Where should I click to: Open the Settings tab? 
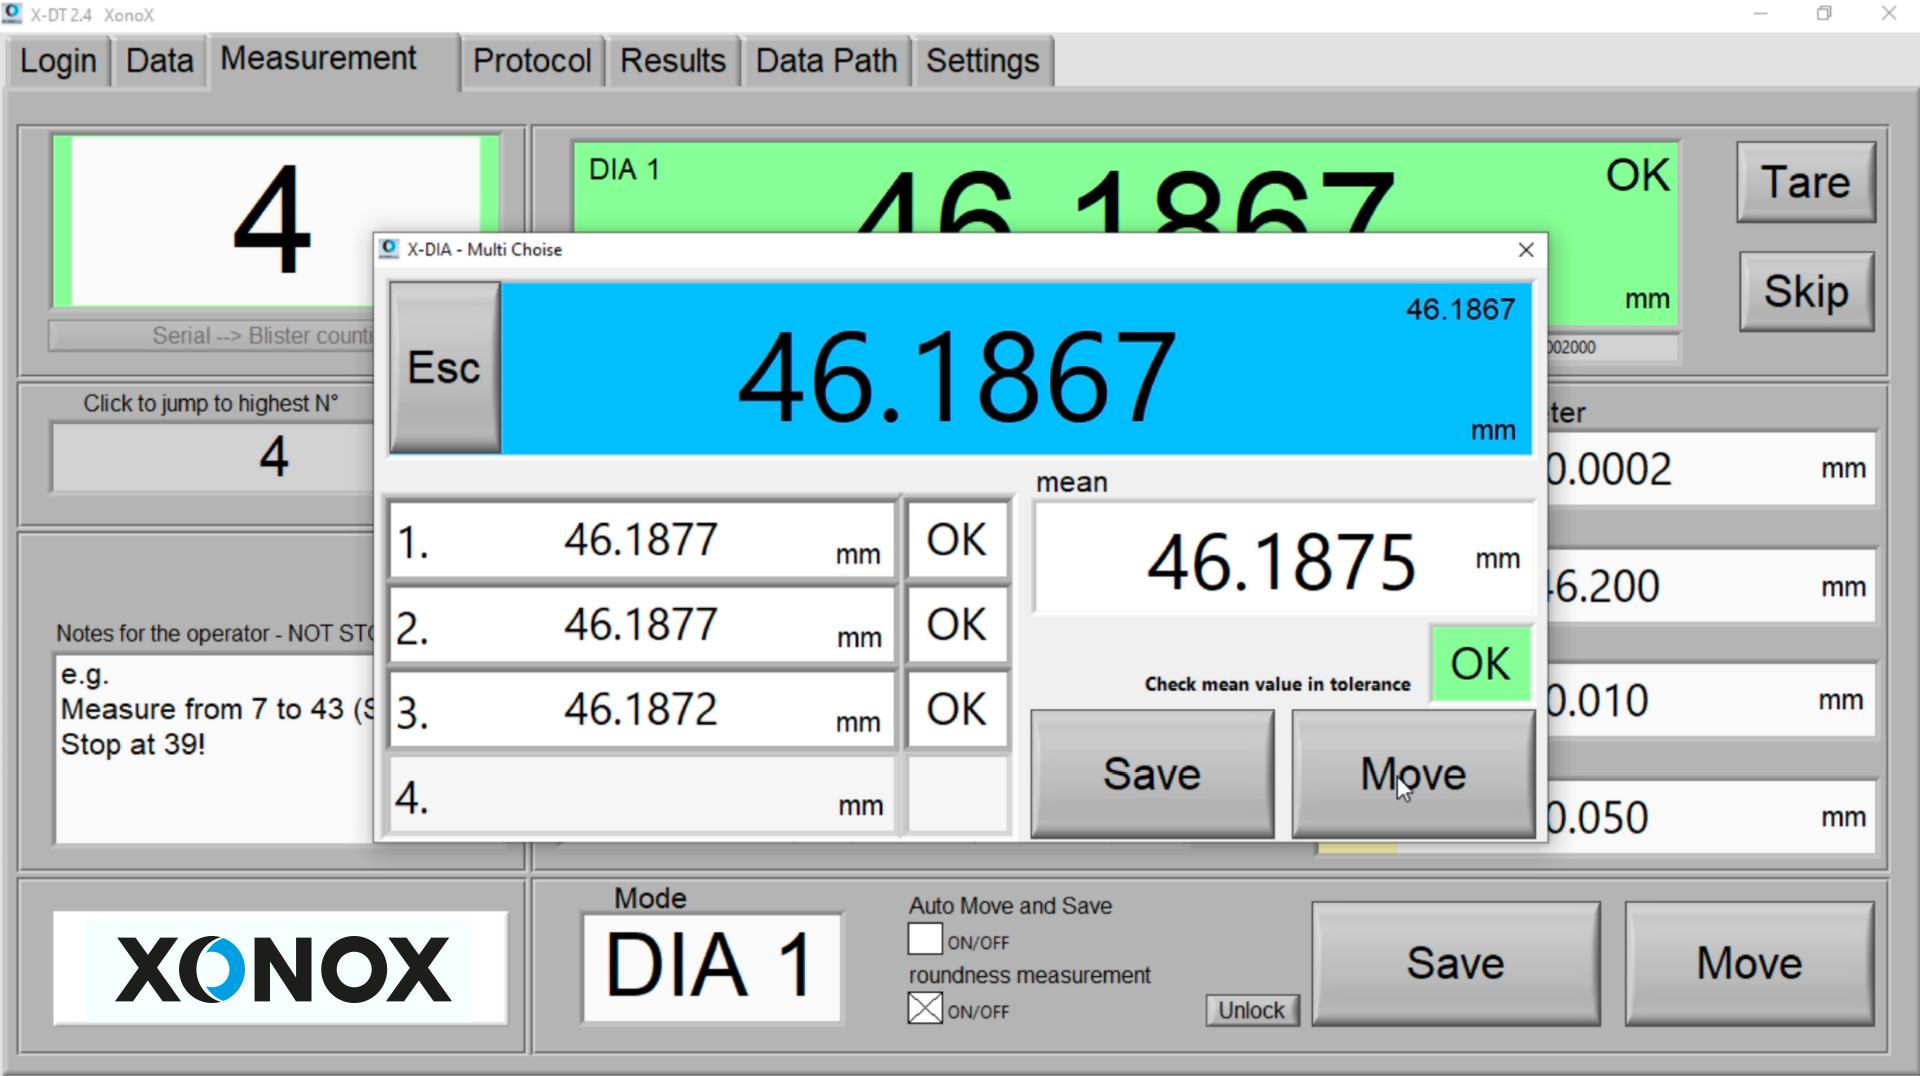(982, 61)
